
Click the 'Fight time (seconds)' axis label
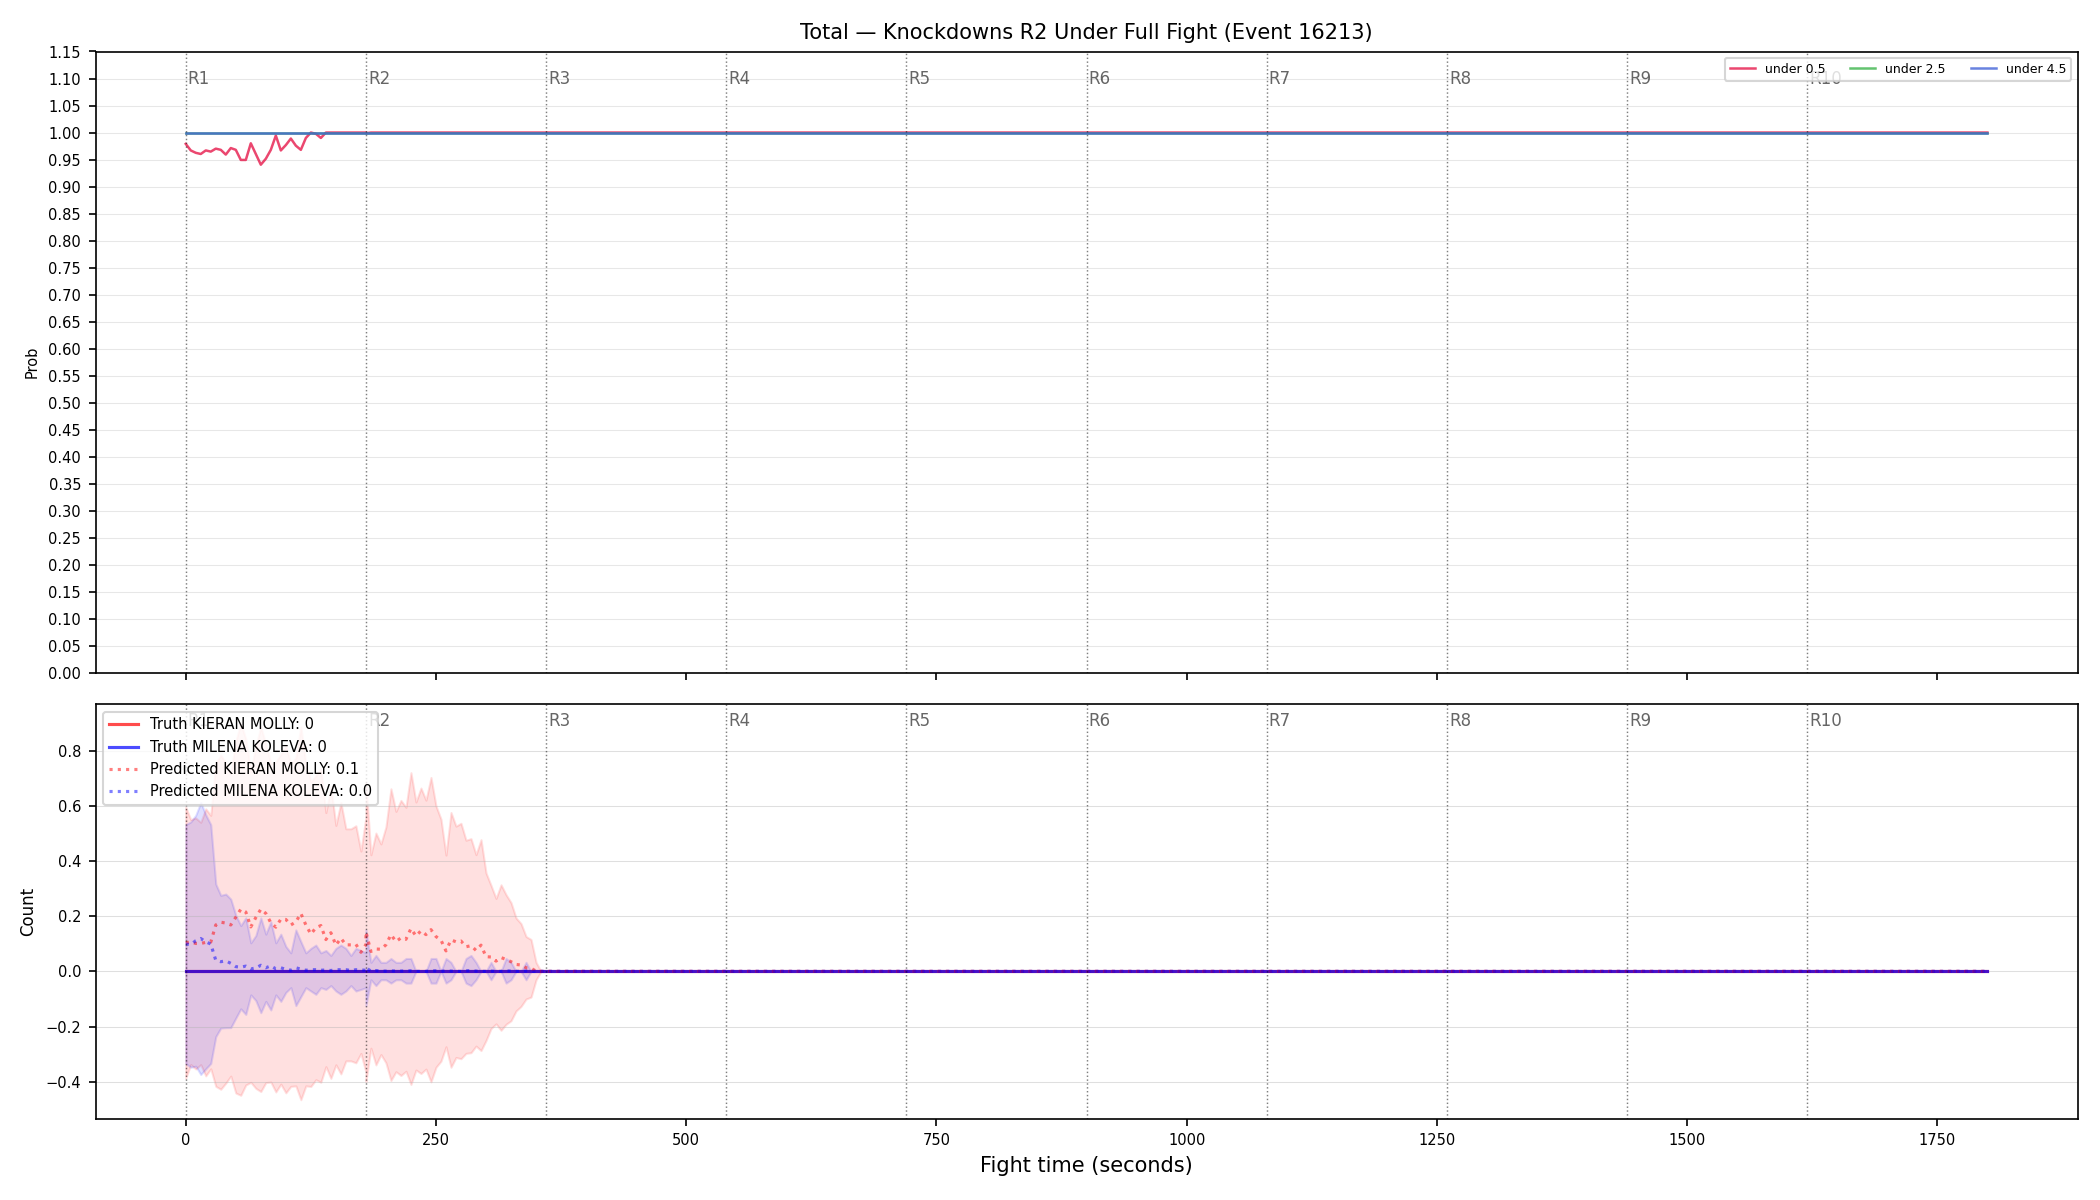pos(1086,1165)
